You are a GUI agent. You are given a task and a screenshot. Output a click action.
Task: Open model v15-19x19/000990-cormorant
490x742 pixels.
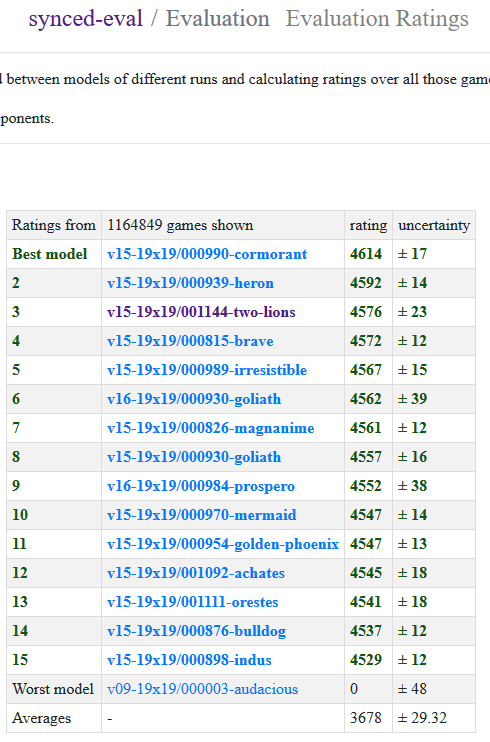(207, 254)
